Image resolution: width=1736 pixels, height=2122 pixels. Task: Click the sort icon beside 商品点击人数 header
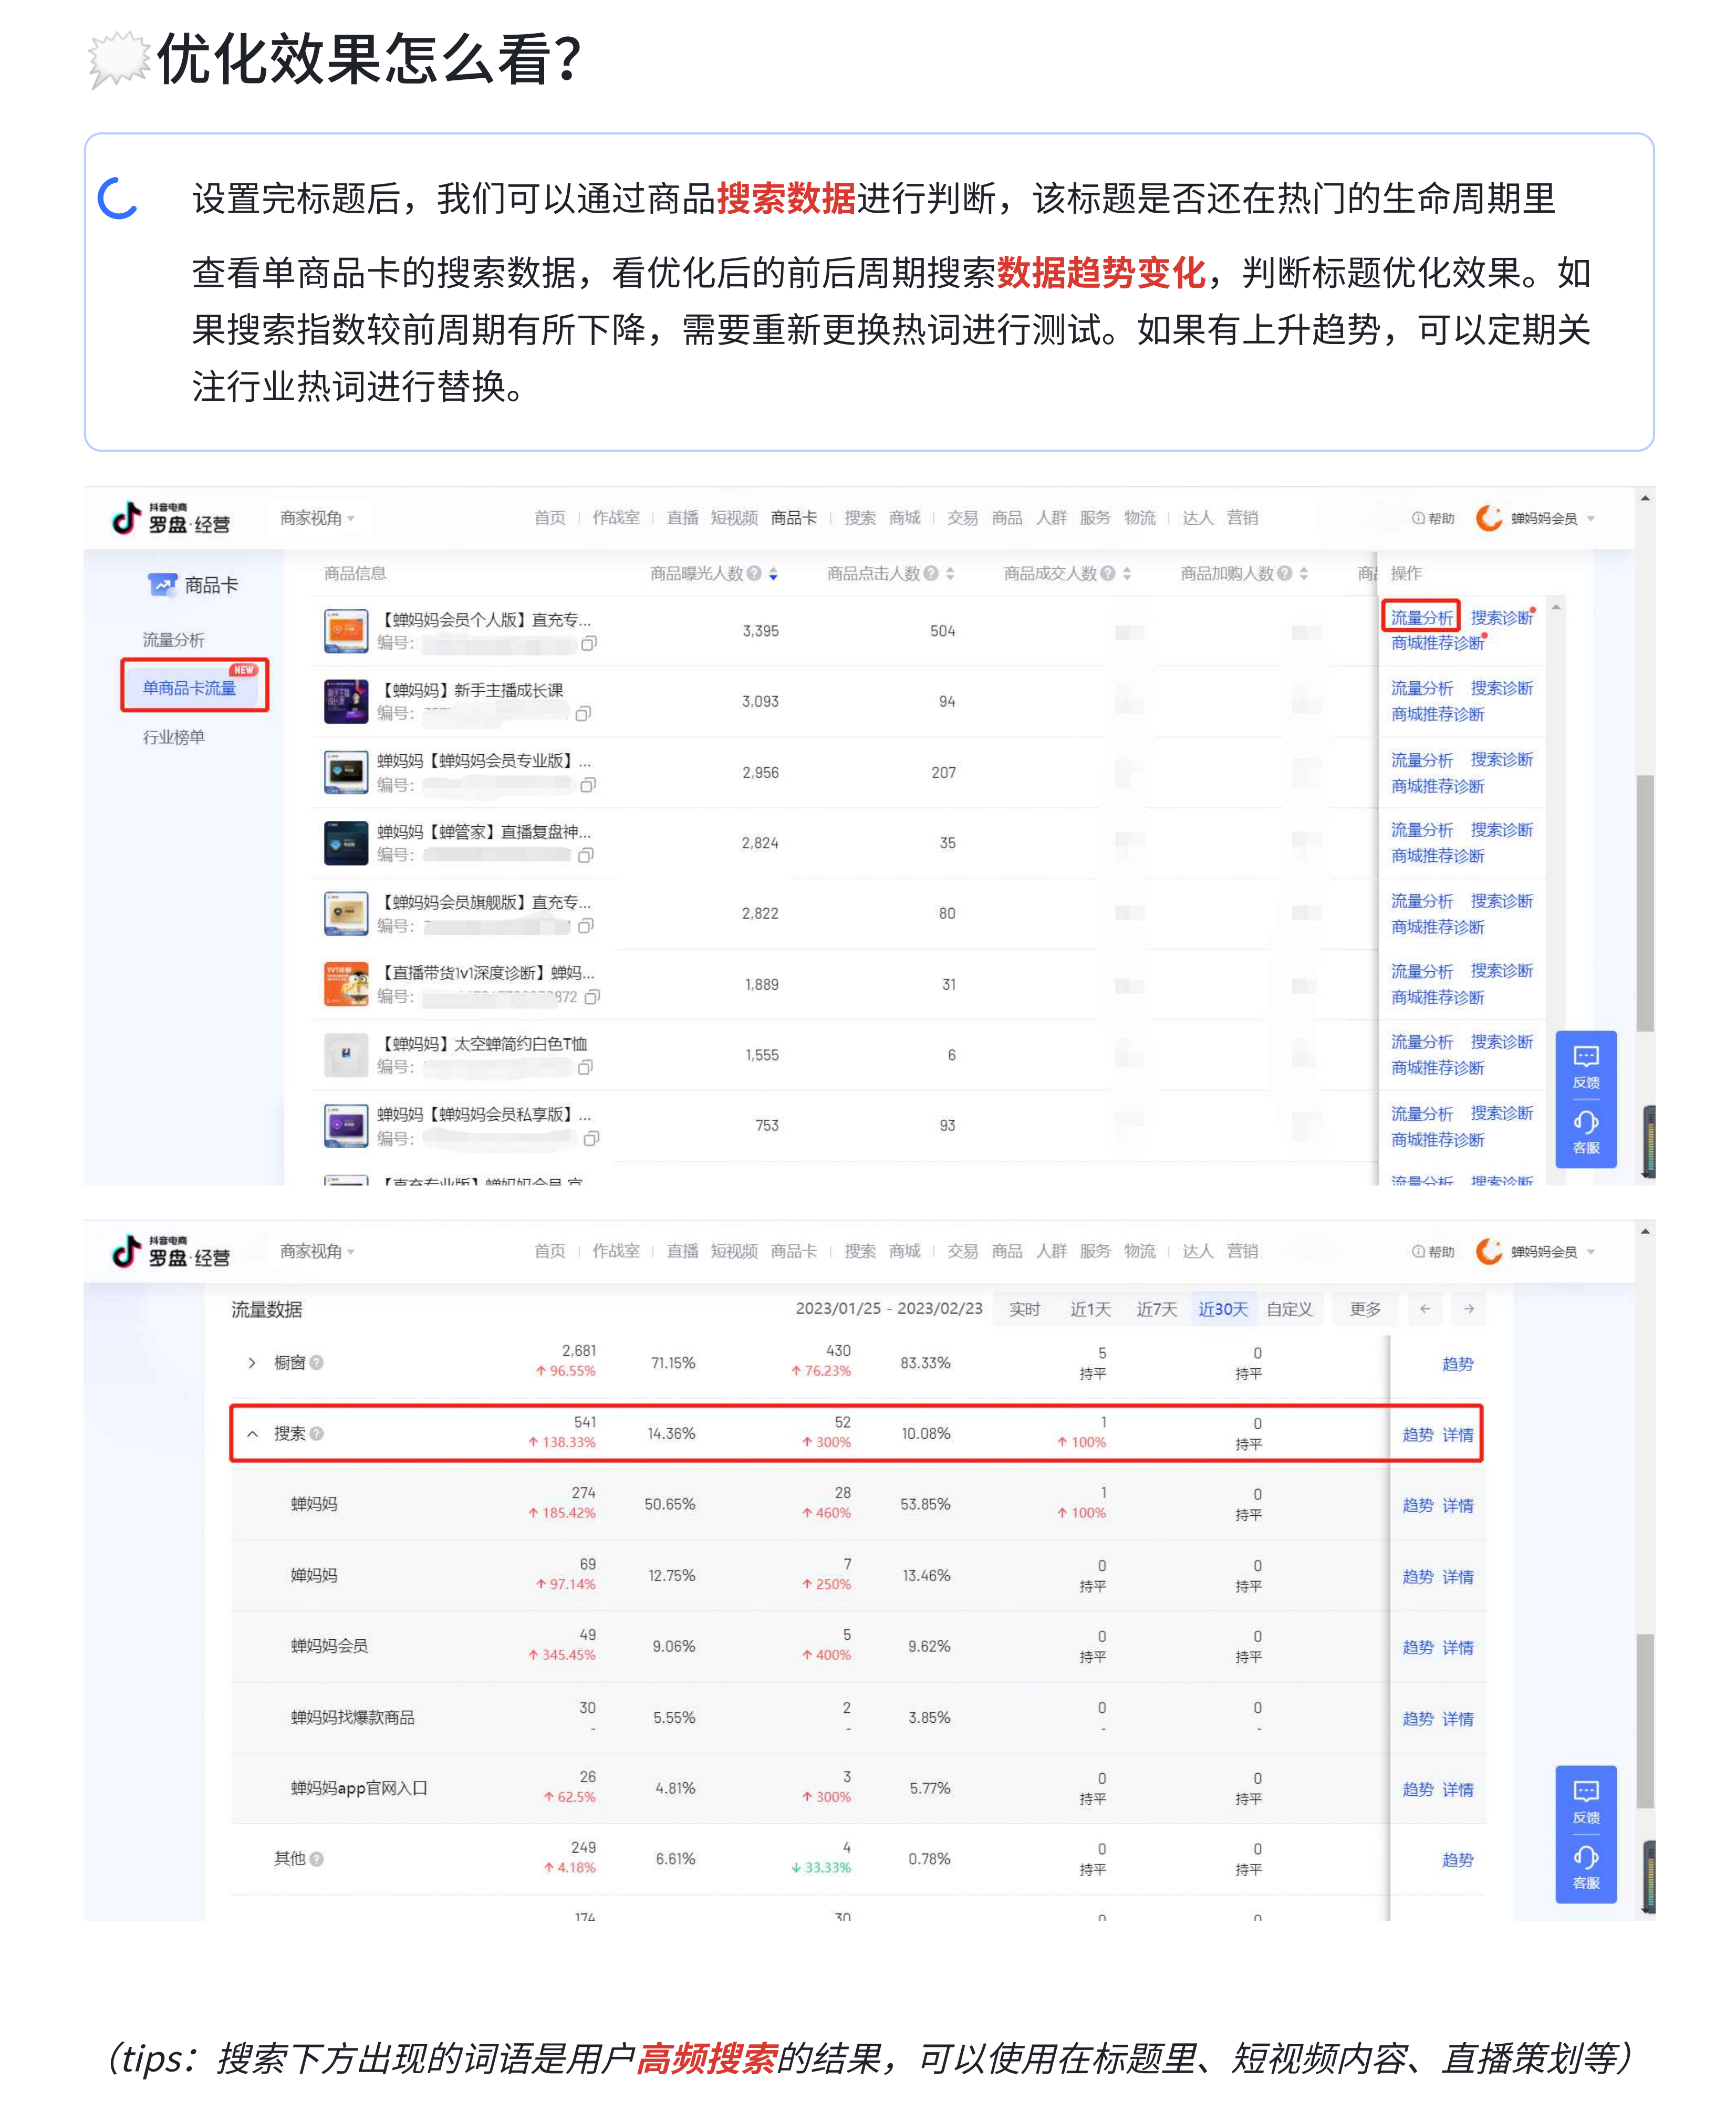[950, 574]
